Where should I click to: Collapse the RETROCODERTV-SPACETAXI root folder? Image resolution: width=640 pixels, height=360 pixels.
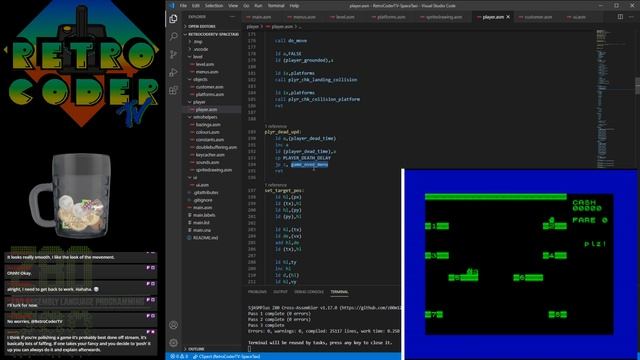[212, 34]
